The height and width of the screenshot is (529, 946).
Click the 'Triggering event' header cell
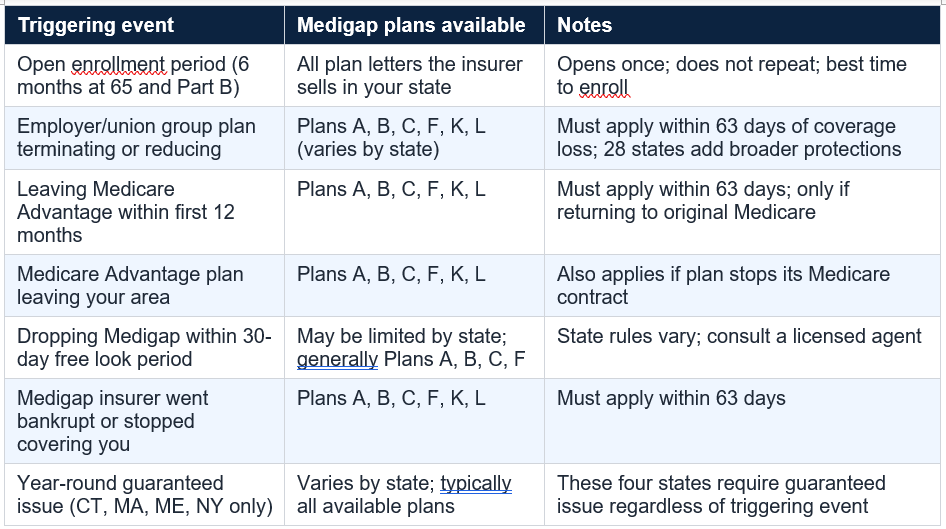coord(144,25)
